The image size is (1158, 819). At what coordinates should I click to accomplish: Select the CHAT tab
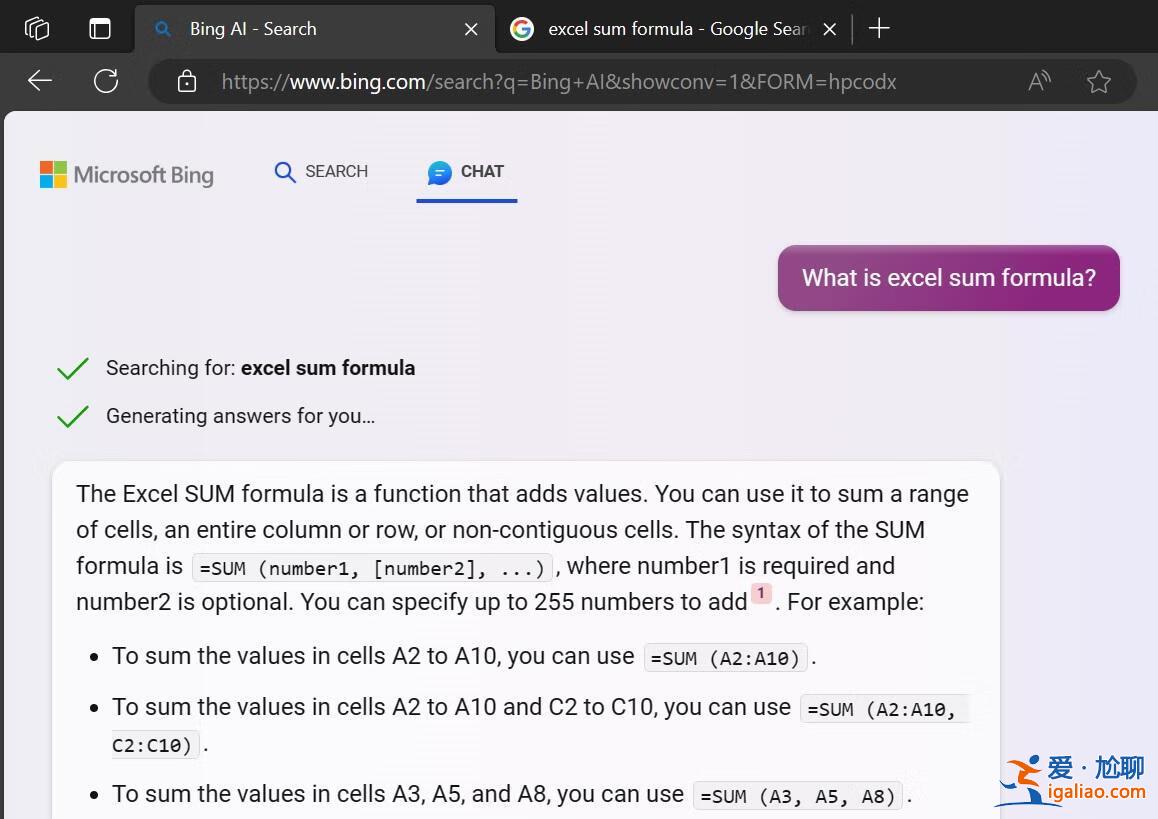pos(481,172)
